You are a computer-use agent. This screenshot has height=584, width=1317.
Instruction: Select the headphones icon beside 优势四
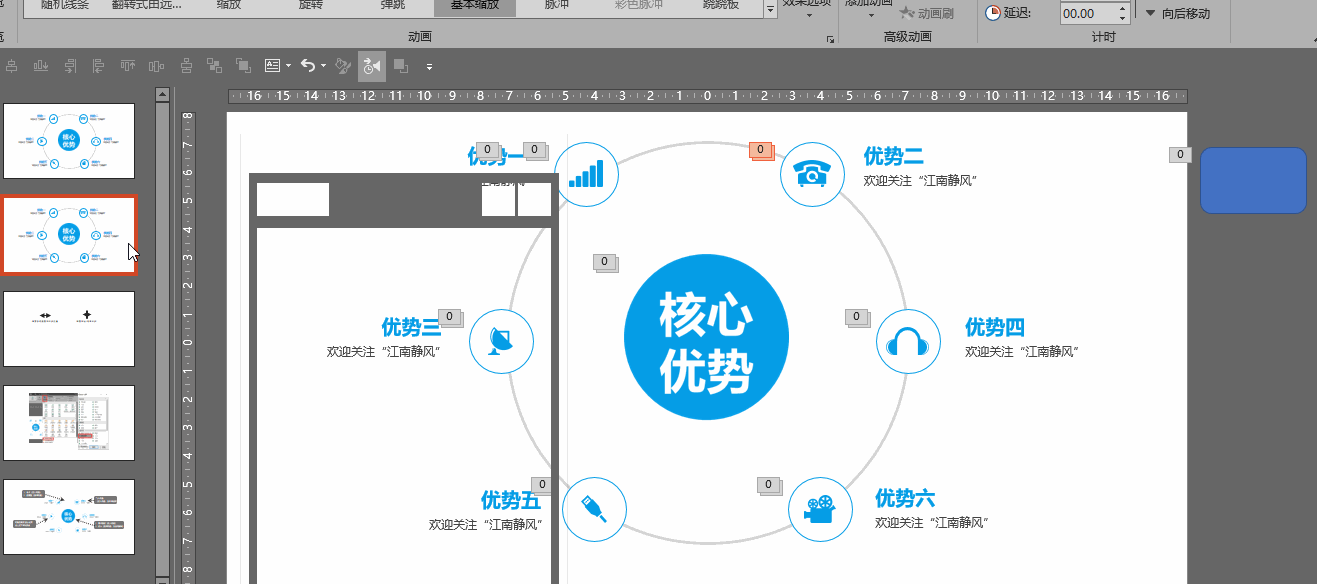coord(908,342)
